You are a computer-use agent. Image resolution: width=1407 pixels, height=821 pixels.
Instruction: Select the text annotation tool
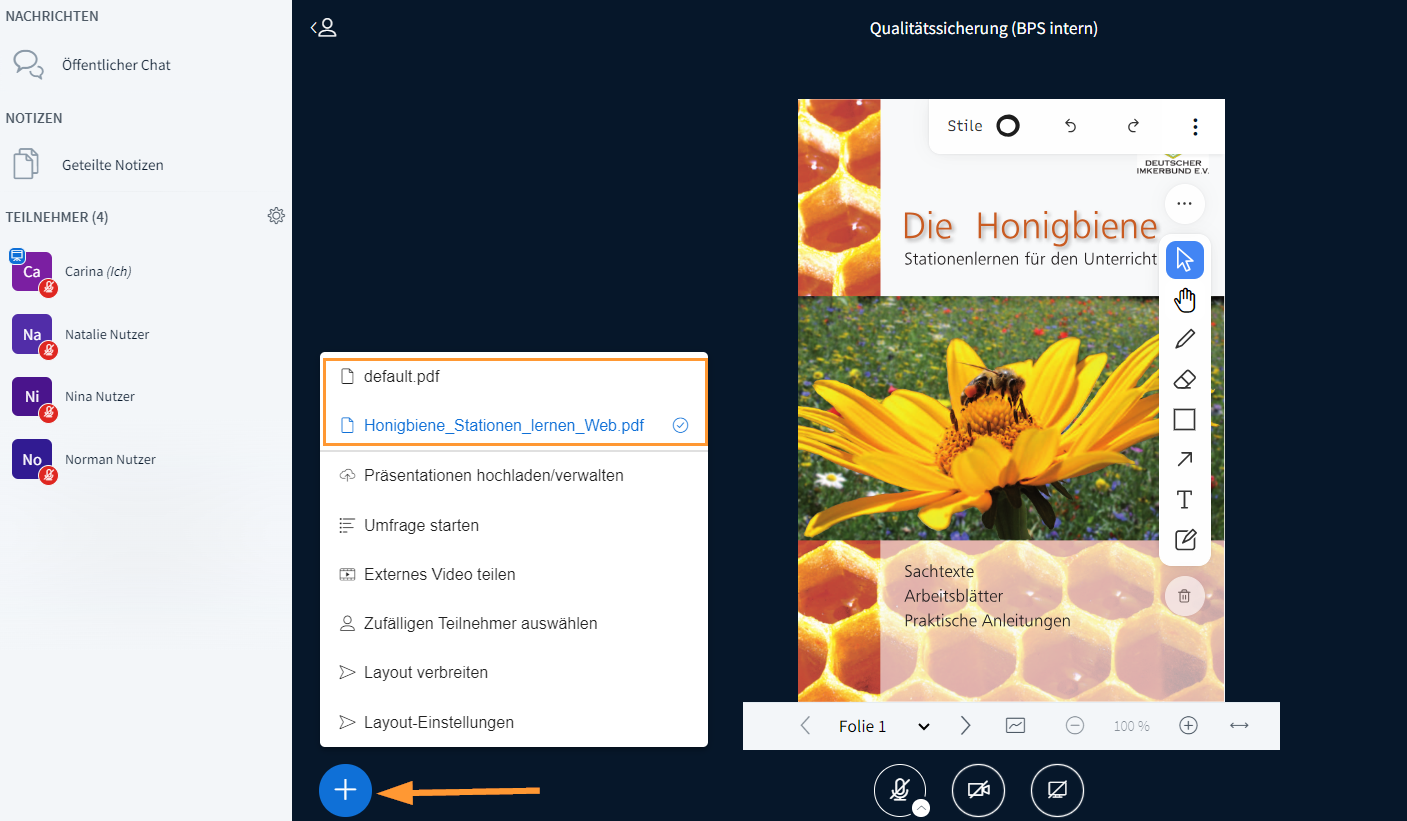1184,499
